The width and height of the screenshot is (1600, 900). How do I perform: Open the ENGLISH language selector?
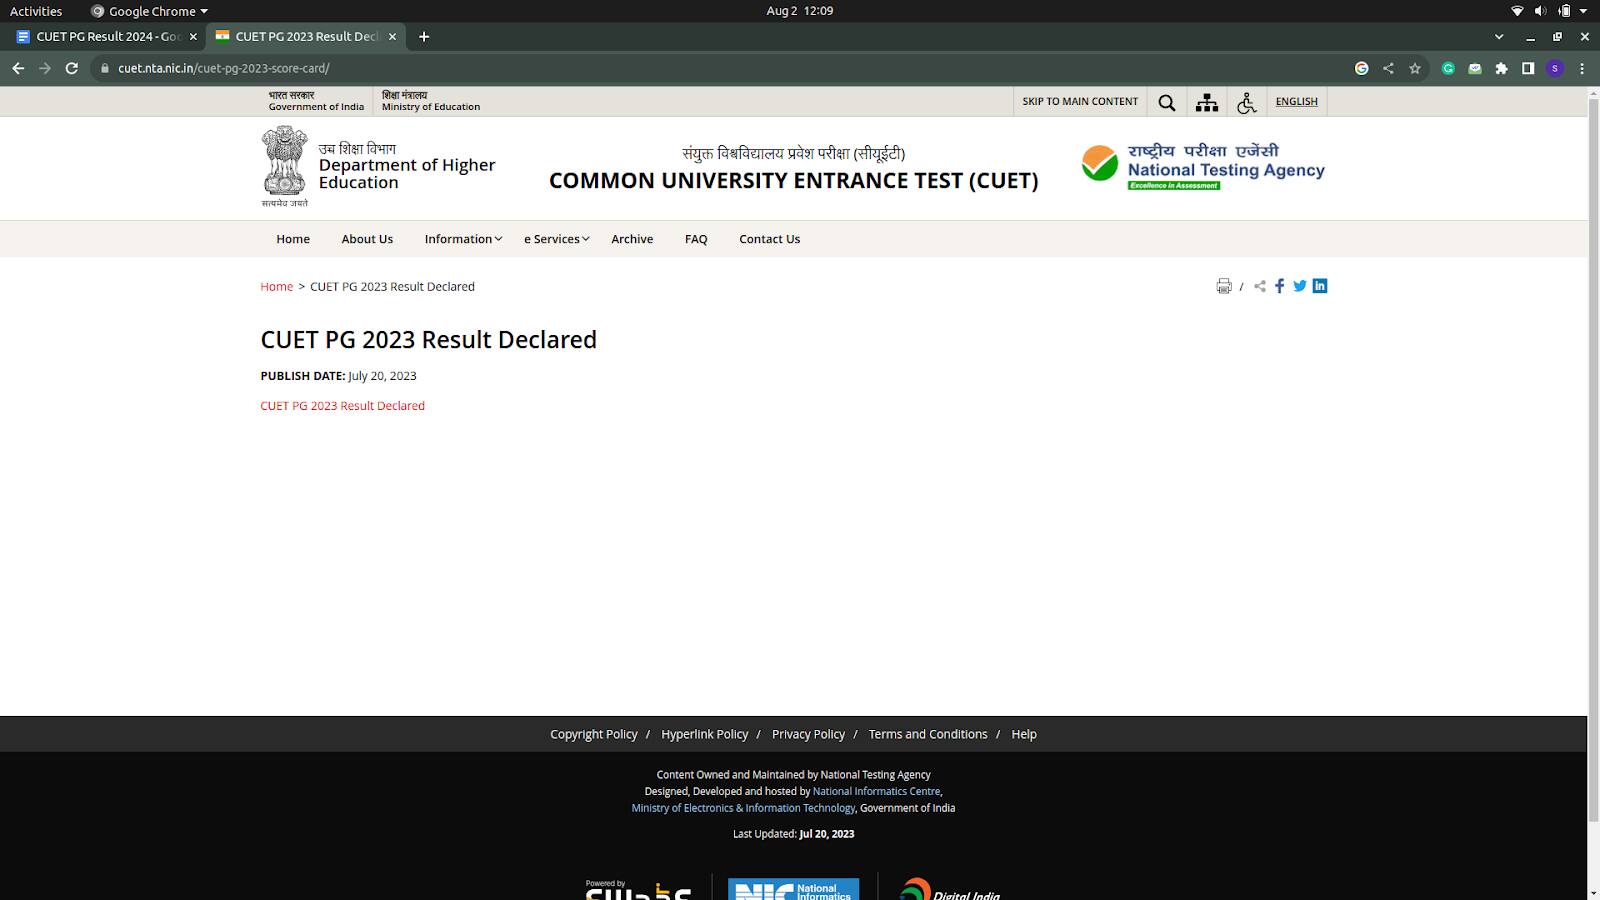(1296, 101)
